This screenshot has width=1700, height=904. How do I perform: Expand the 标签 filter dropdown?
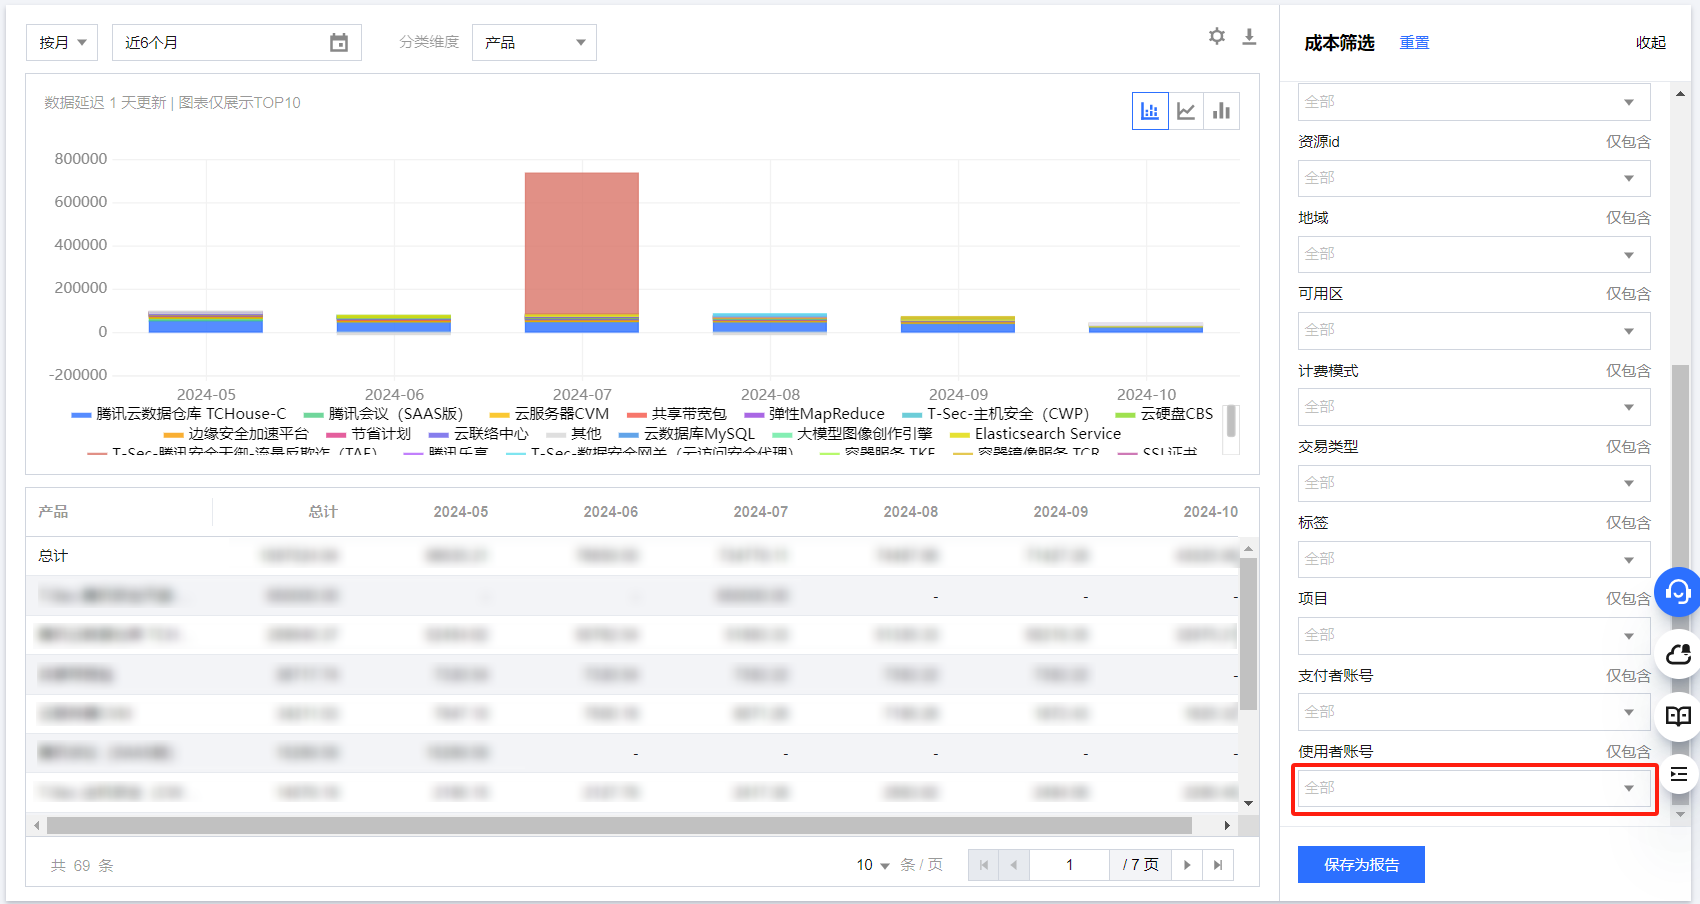1474,559
